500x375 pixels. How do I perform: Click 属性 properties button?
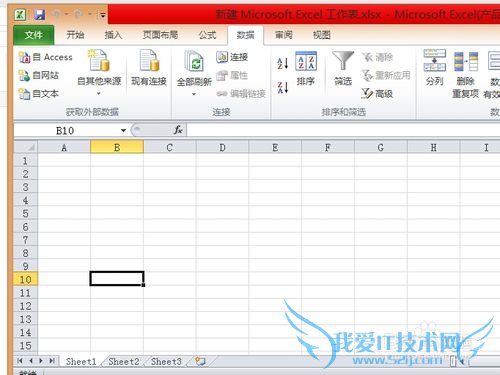232,76
